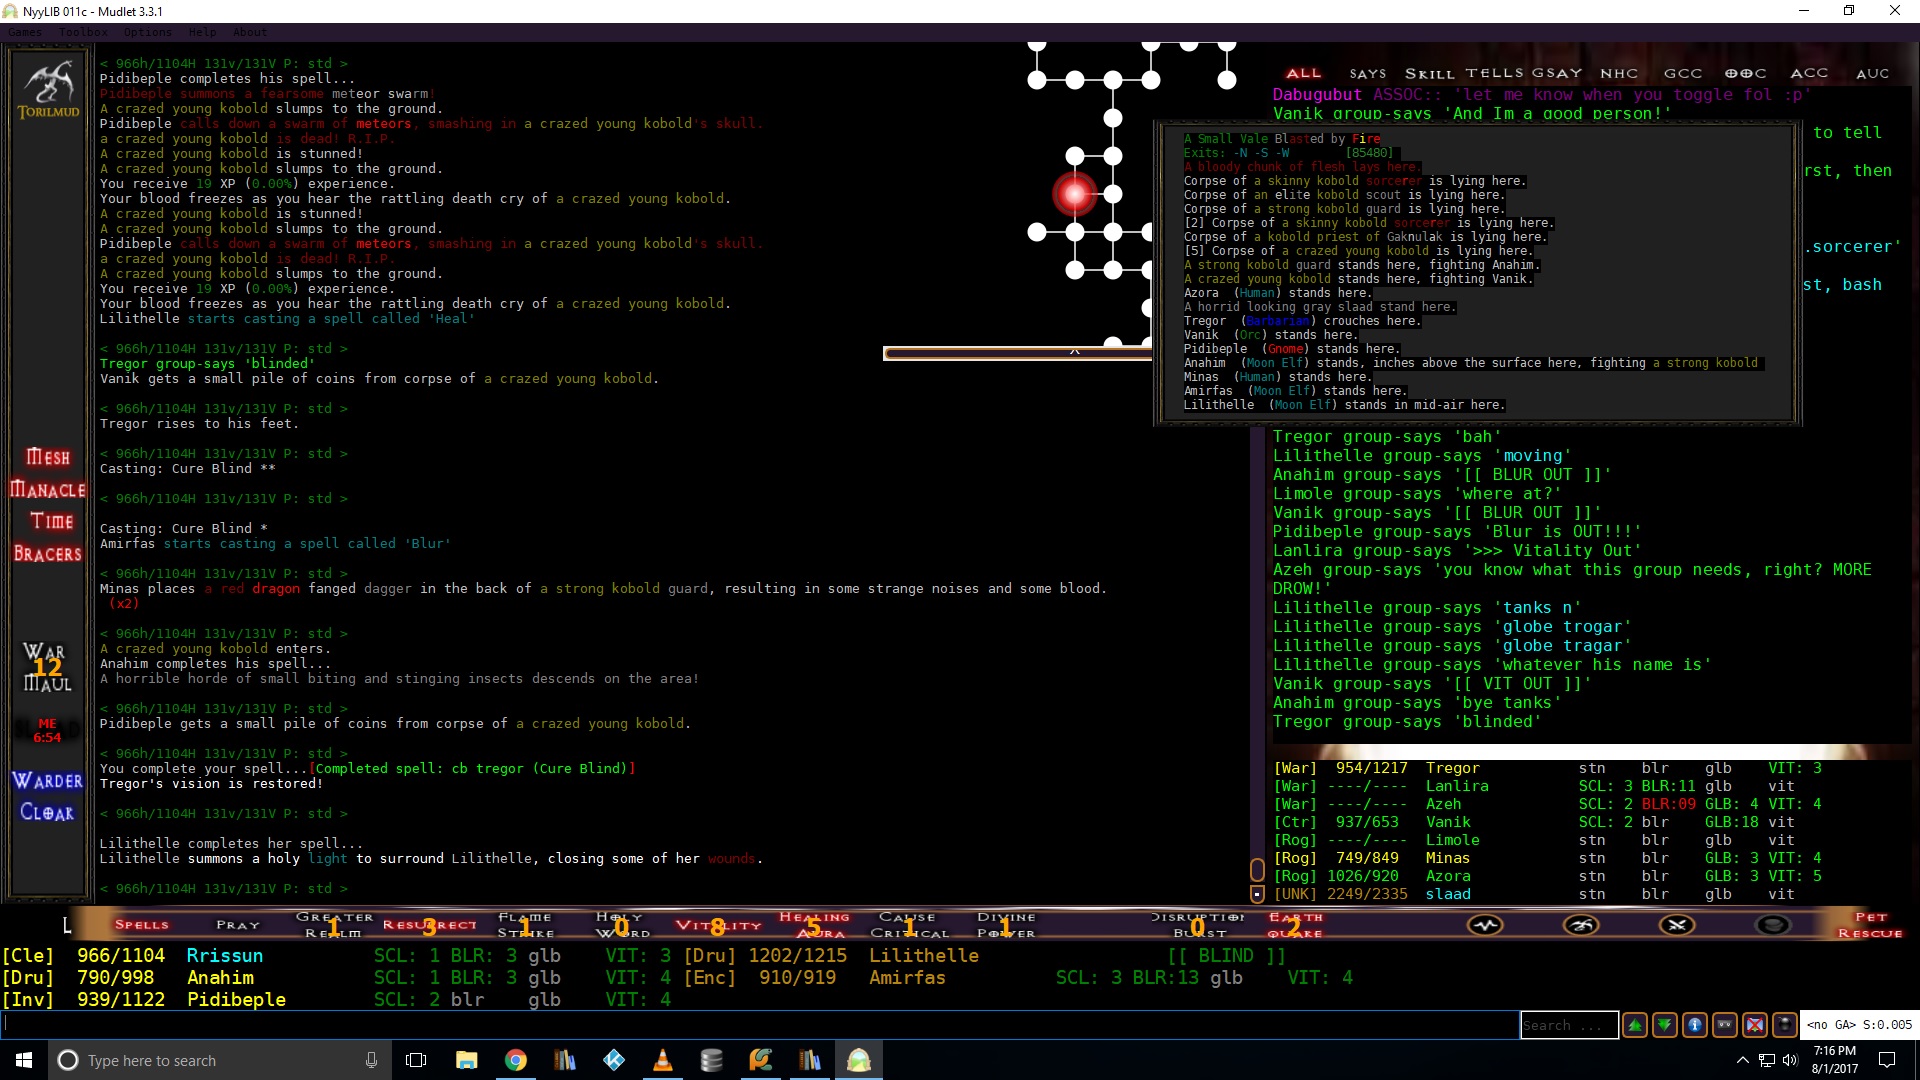
Task: Click the black bomb emergency-stop icon
Action: [1785, 1025]
